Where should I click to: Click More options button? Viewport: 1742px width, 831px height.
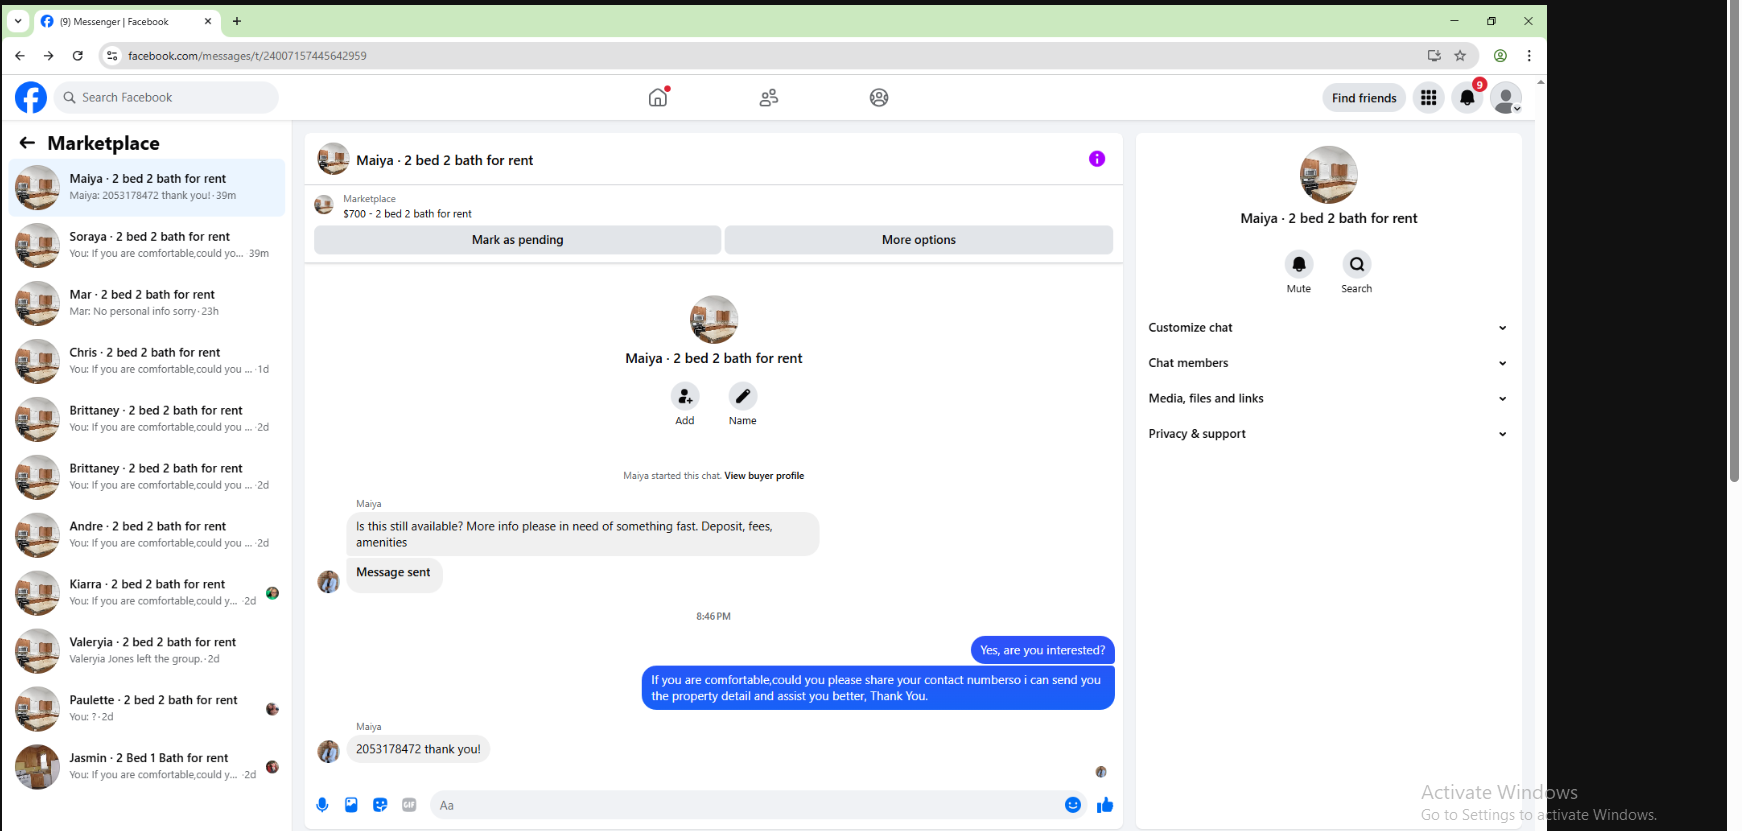(918, 240)
